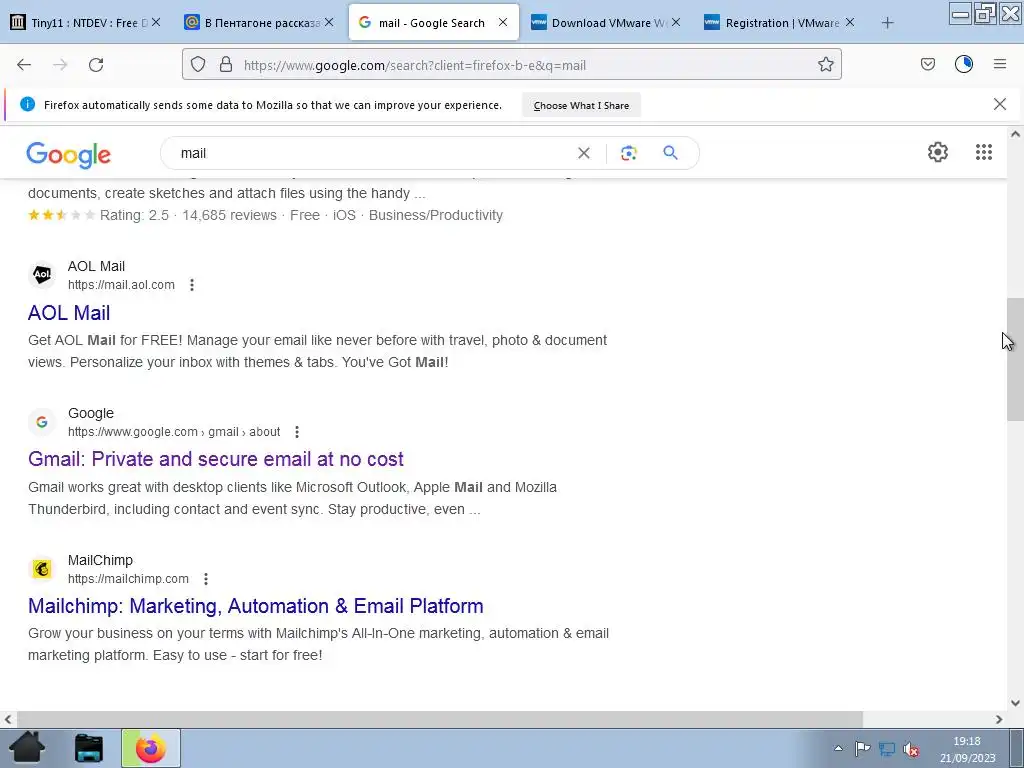This screenshot has width=1024, height=768.
Task: Click the magnifier search button in Google
Action: 670,153
